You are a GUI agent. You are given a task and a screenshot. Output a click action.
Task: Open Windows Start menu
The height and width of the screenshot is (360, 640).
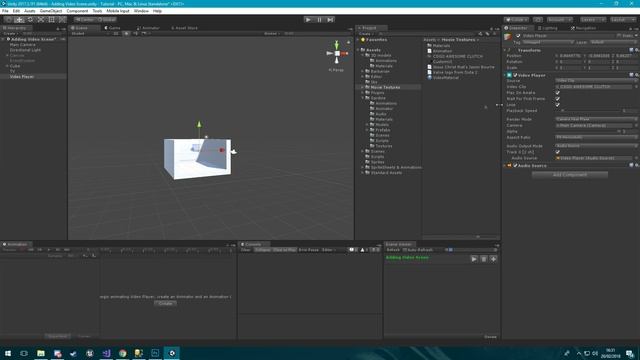pyautogui.click(x=8, y=353)
